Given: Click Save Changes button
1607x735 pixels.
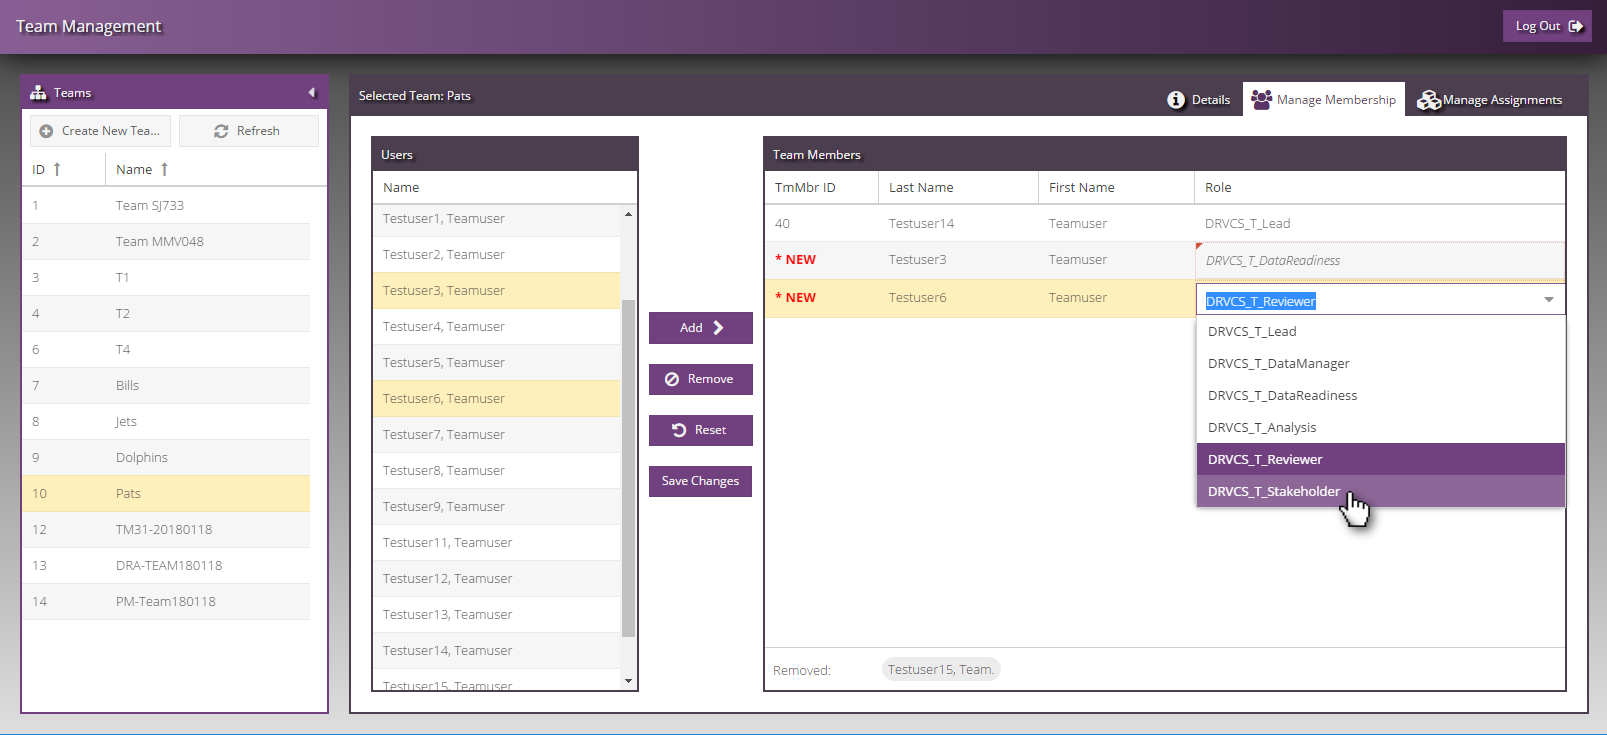Looking at the screenshot, I should tap(700, 481).
